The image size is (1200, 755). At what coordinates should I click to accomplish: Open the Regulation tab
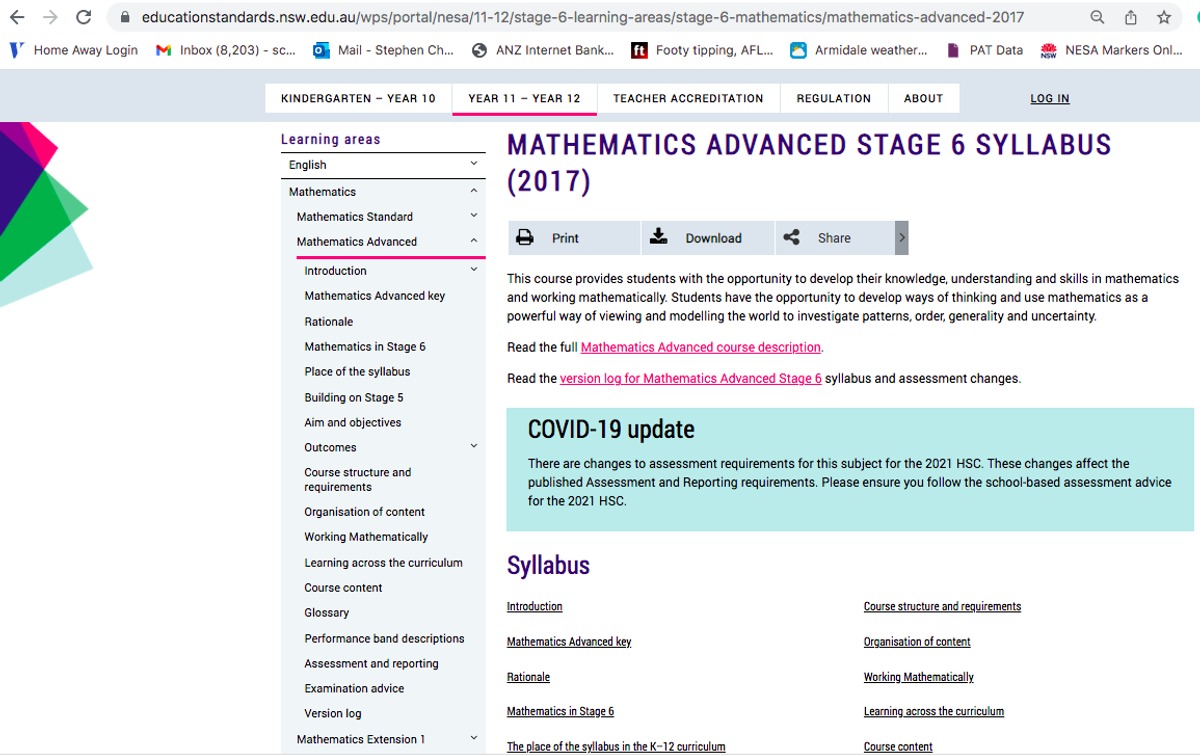coord(833,98)
